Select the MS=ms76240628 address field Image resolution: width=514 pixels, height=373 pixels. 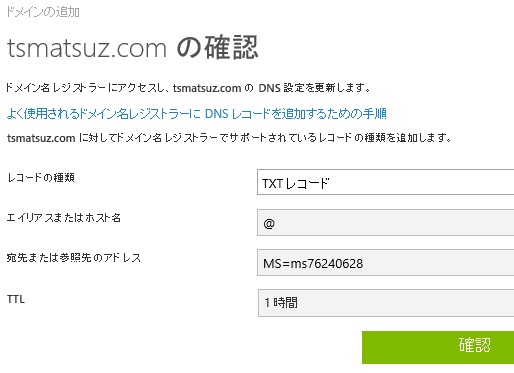click(x=386, y=263)
